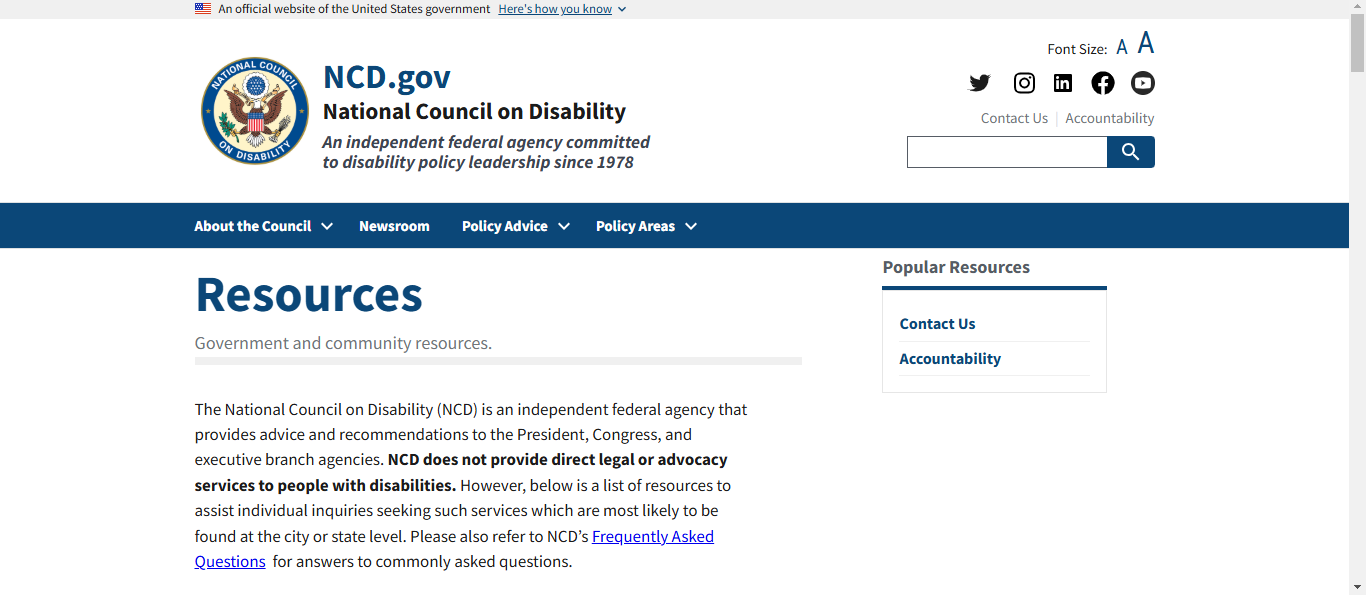Select the larger font size A
The height and width of the screenshot is (595, 1366).
1146,43
